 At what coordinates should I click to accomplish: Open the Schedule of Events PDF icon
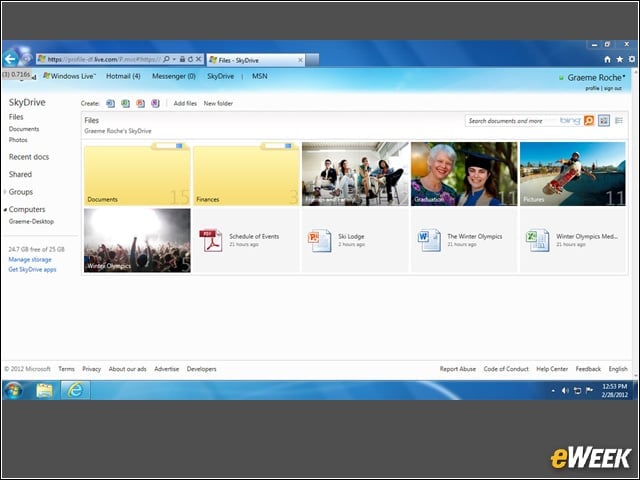(211, 240)
